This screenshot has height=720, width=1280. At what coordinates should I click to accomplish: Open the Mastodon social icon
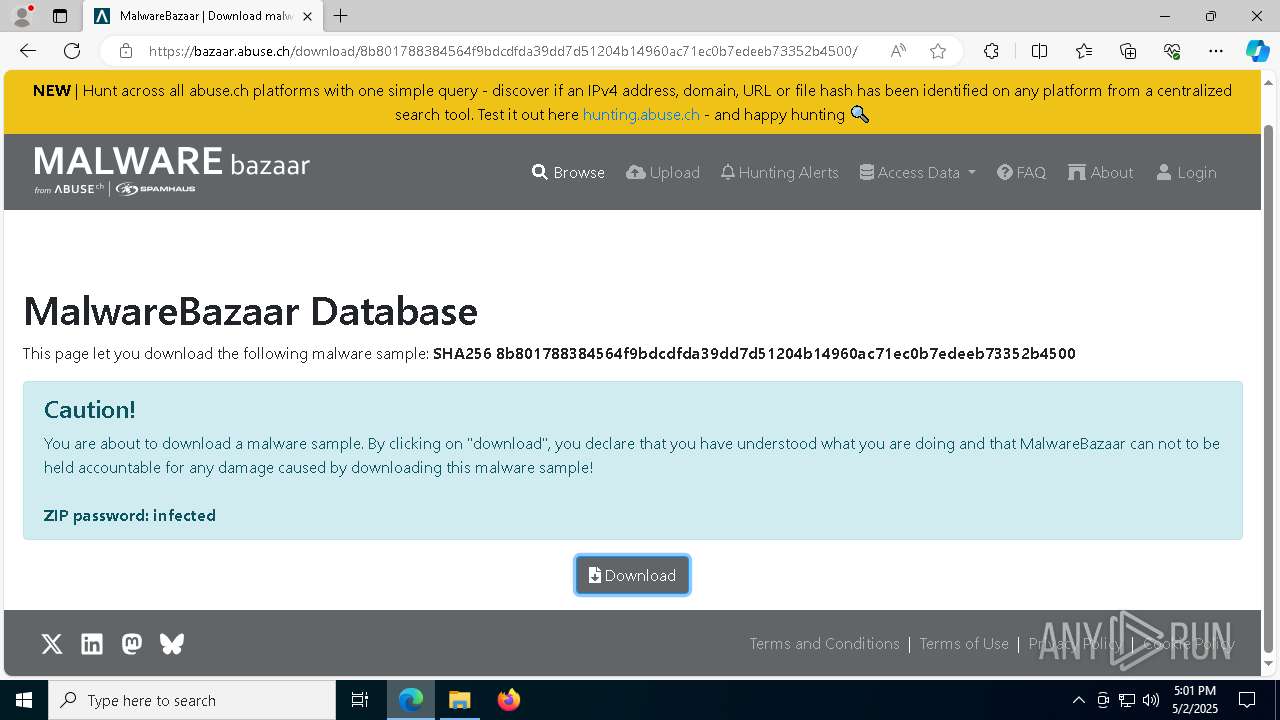(132, 644)
